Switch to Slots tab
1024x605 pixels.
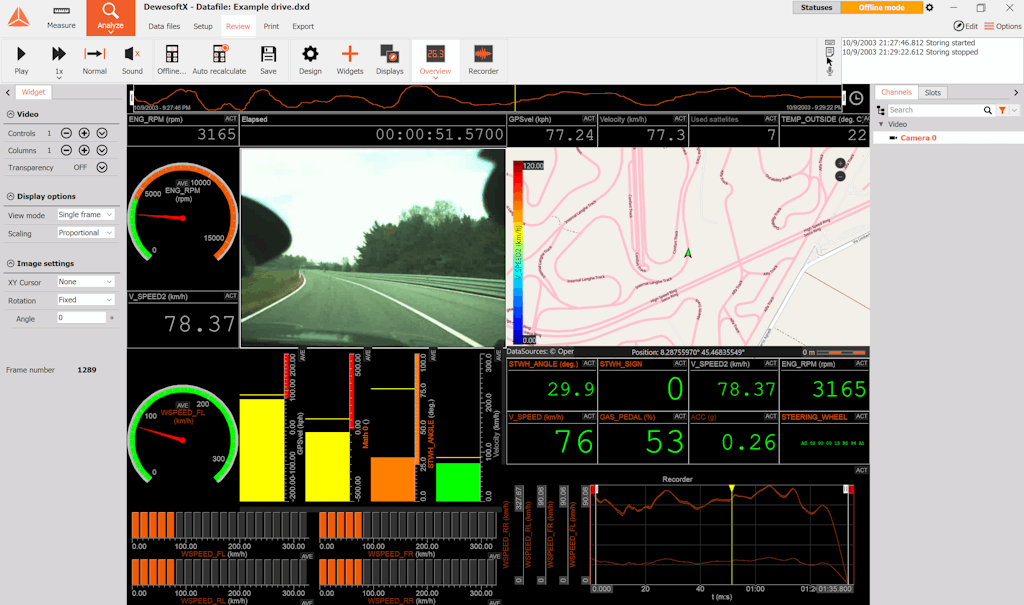pos(933,93)
